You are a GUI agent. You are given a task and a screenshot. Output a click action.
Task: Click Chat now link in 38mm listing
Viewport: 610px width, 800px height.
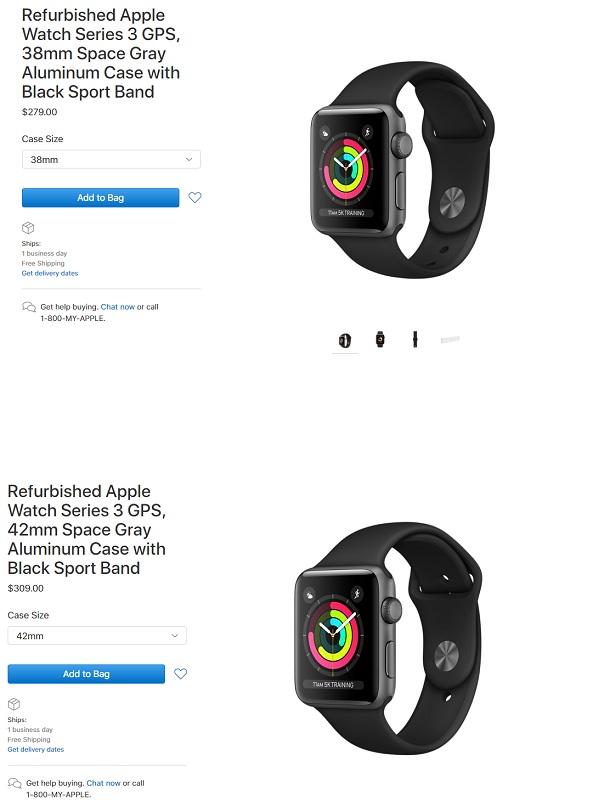point(118,307)
